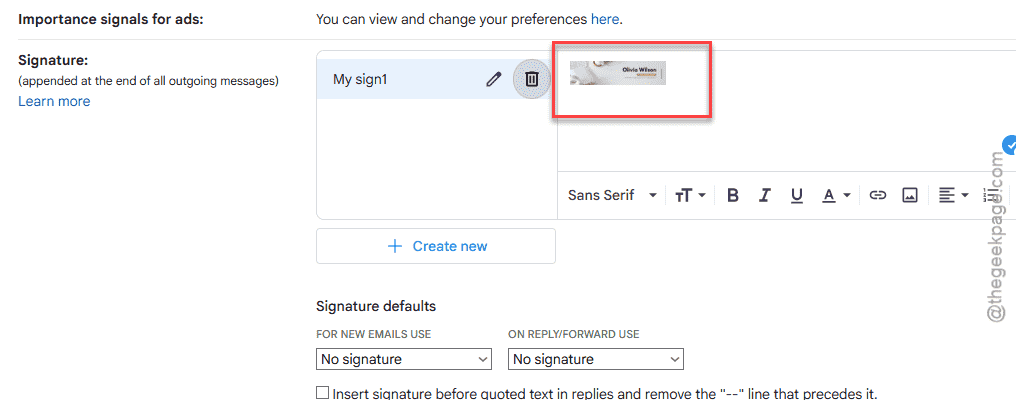Open the Learn more link

click(54, 101)
